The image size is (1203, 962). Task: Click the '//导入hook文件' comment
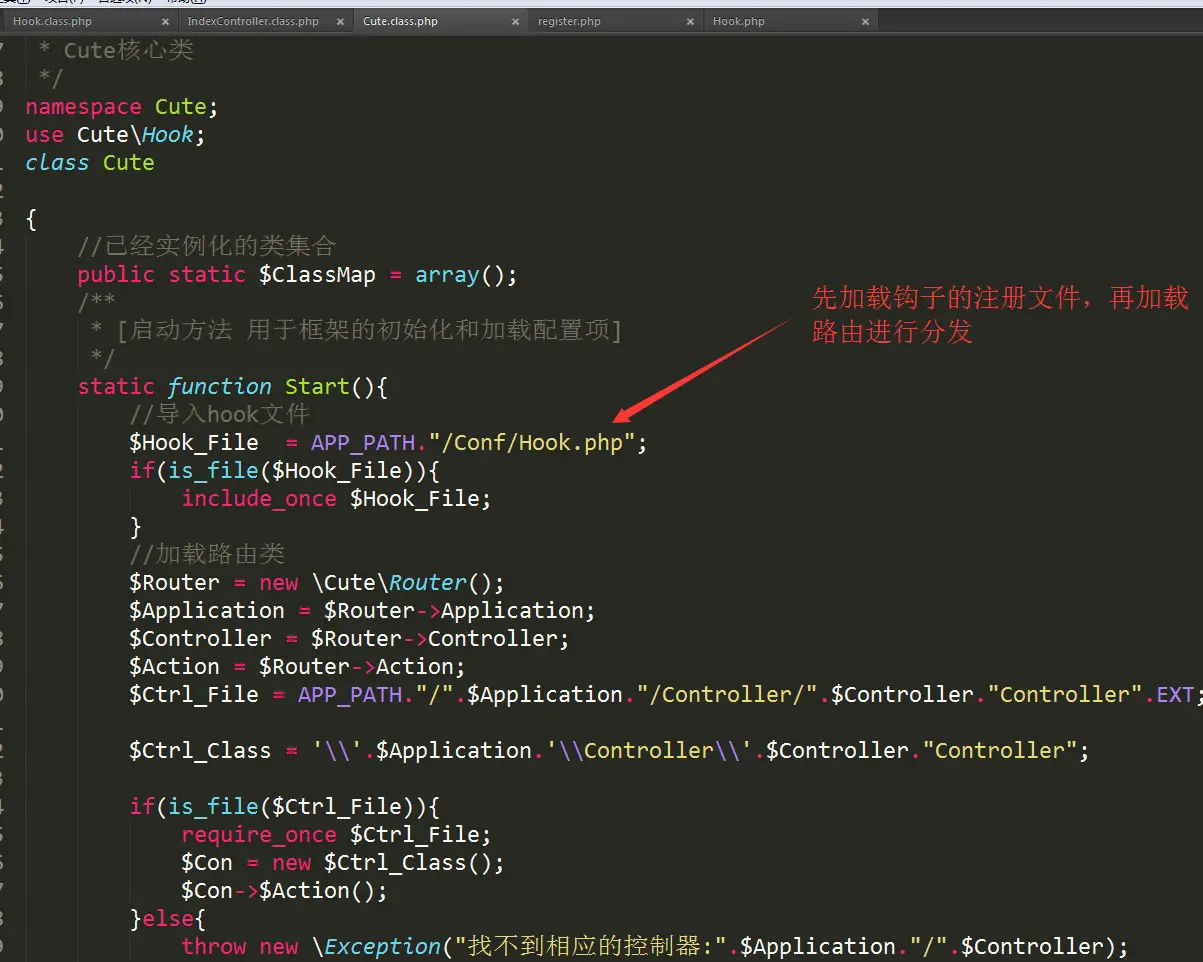click(220, 414)
